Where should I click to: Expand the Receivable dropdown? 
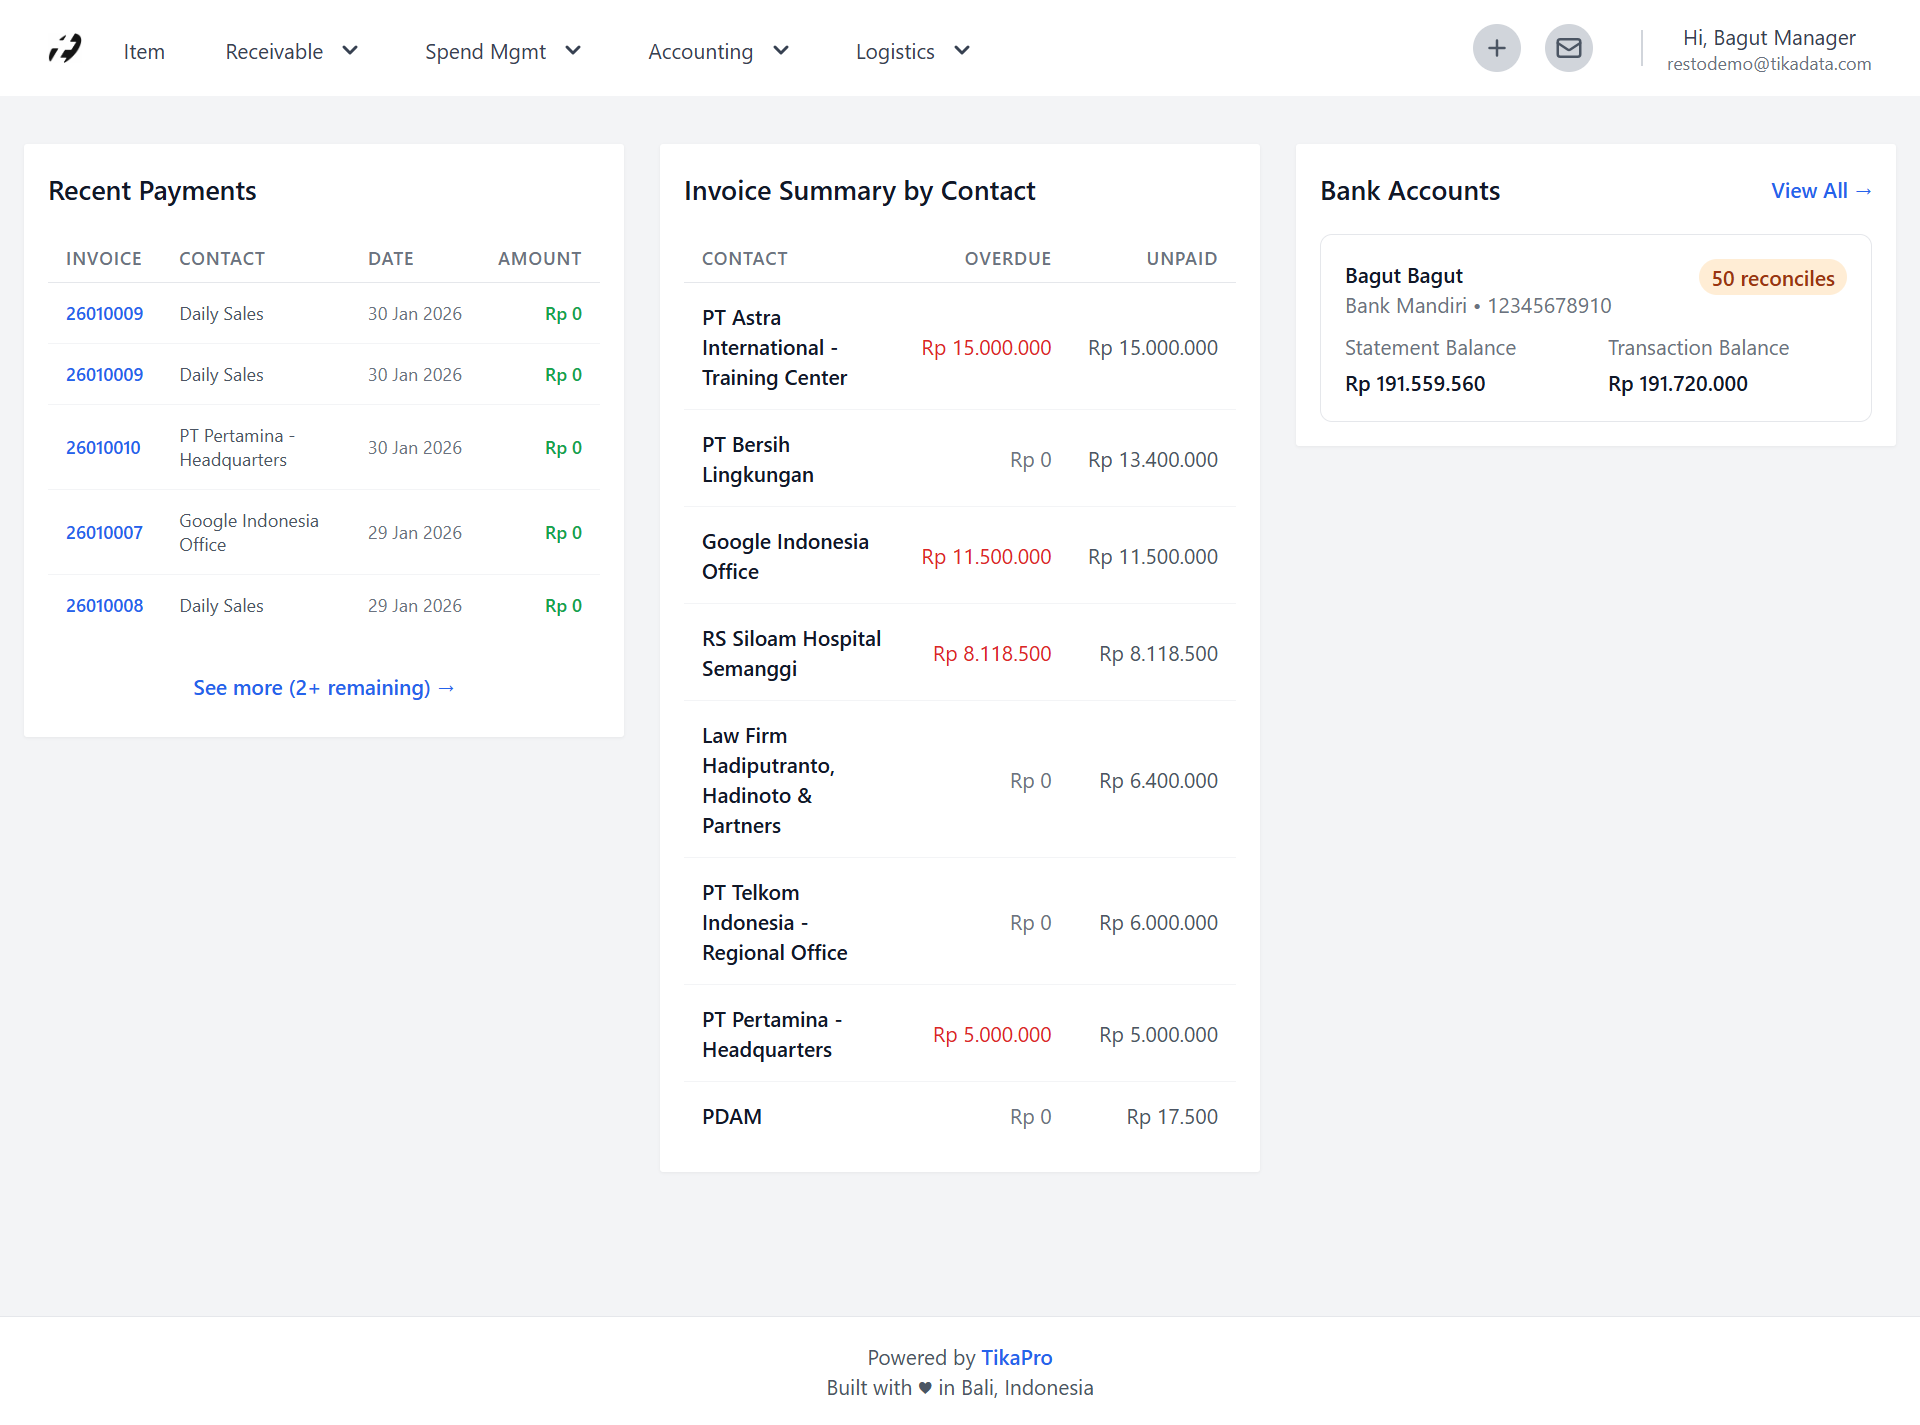(290, 50)
